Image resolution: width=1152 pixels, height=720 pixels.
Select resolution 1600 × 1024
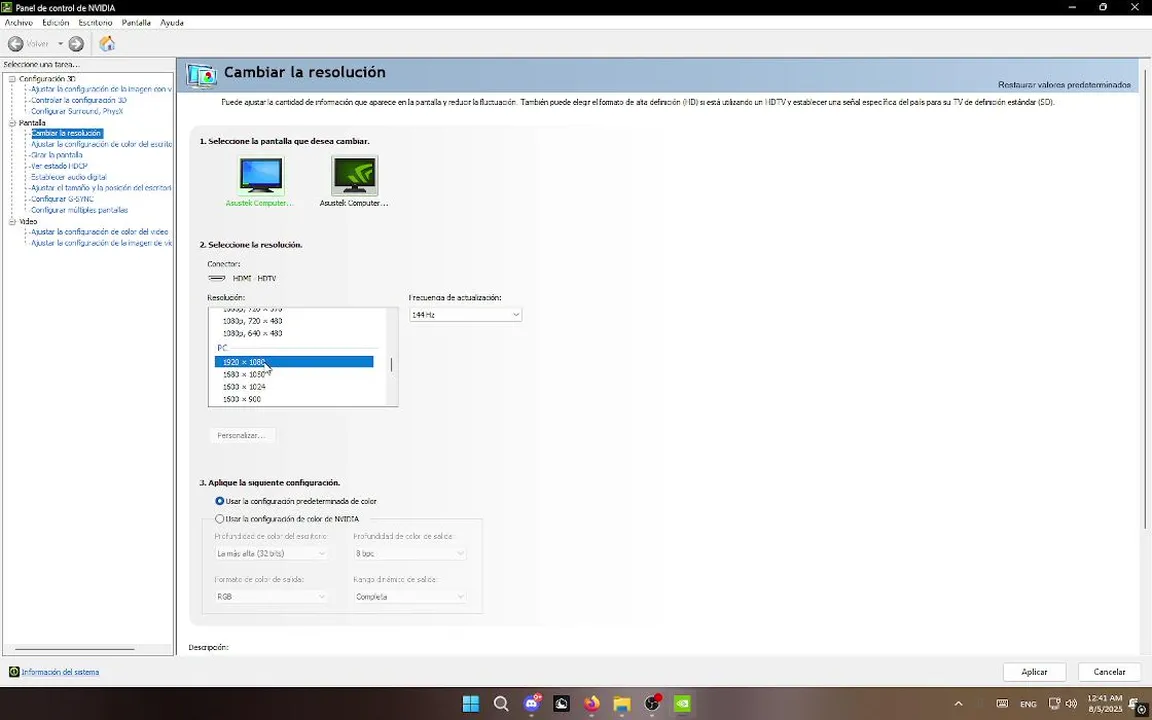coord(294,387)
